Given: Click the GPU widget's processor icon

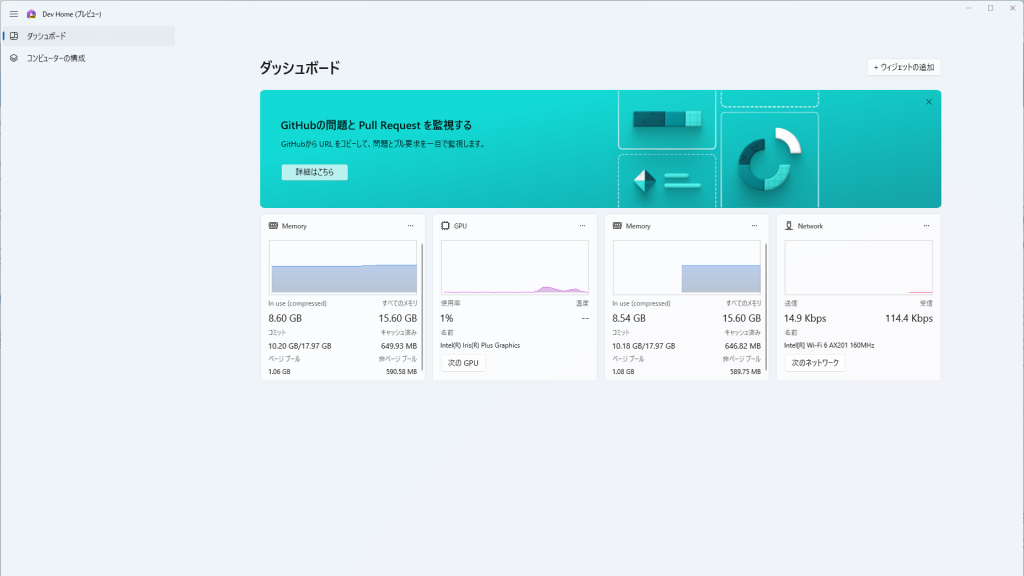Looking at the screenshot, I should pos(444,226).
